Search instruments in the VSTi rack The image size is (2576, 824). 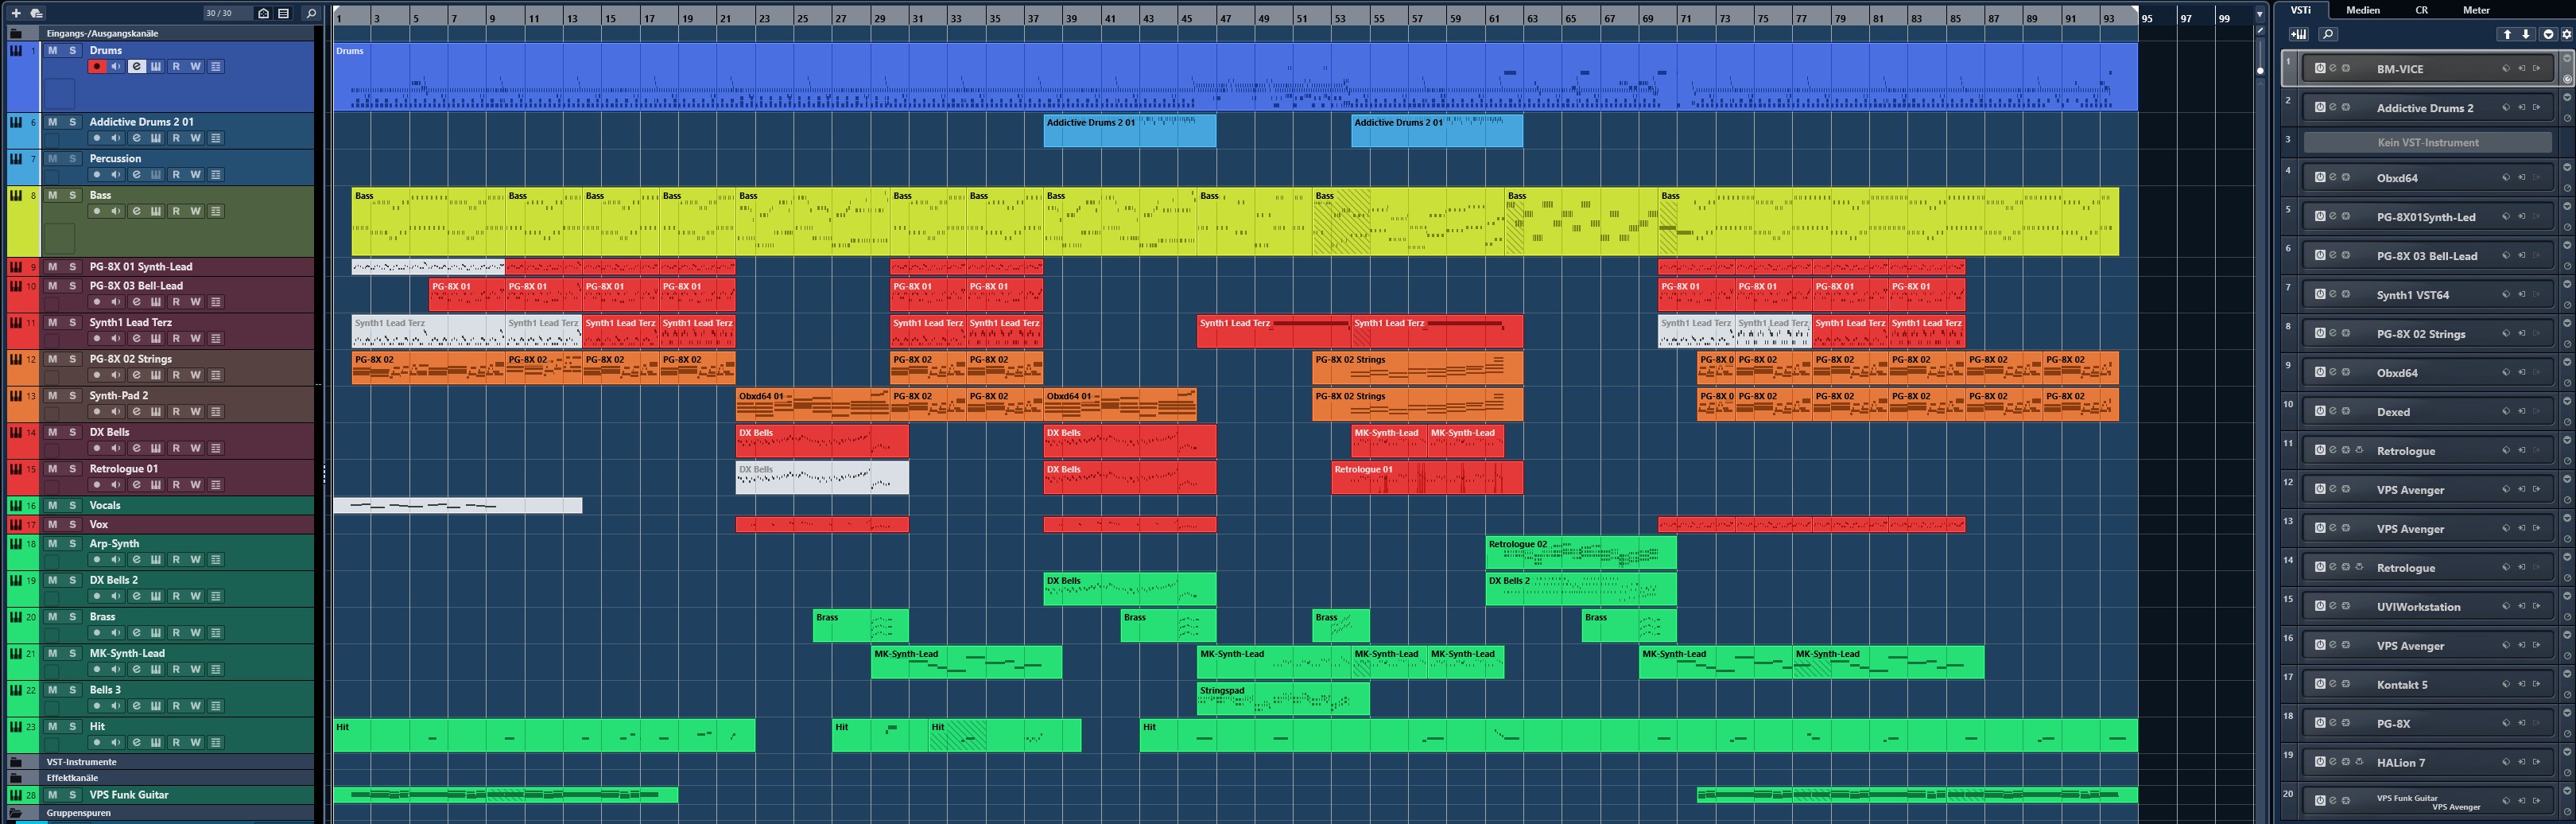[2329, 34]
